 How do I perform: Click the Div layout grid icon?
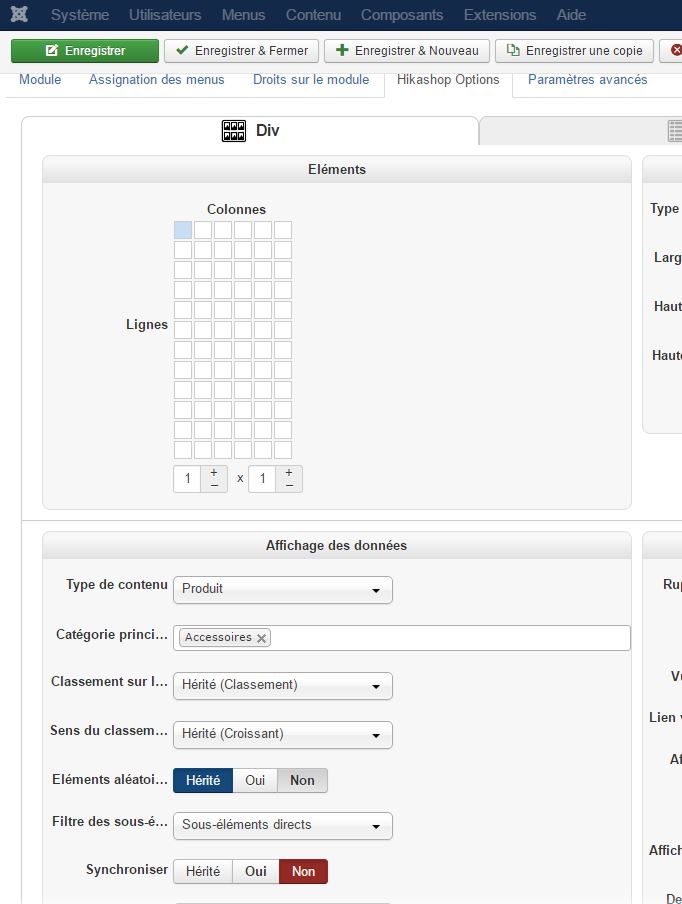[233, 131]
